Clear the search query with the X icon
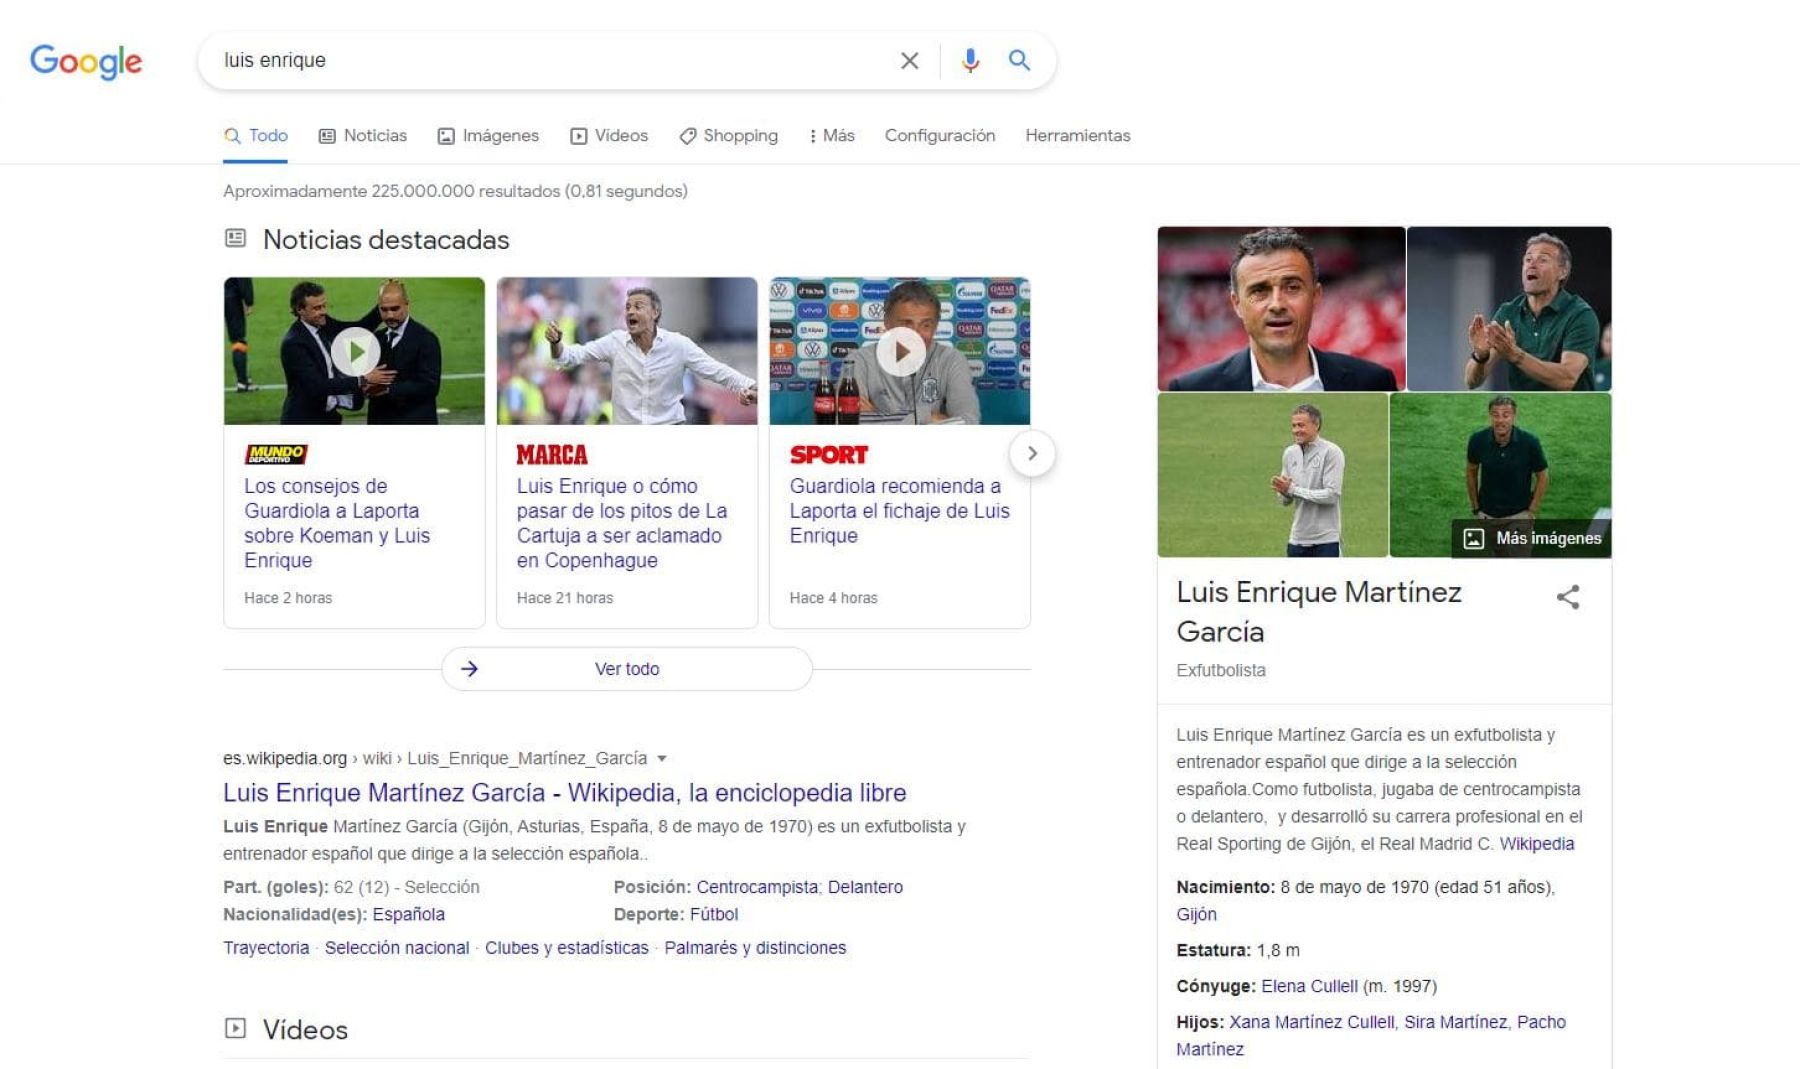Viewport: 1800px width, 1069px height. point(909,60)
